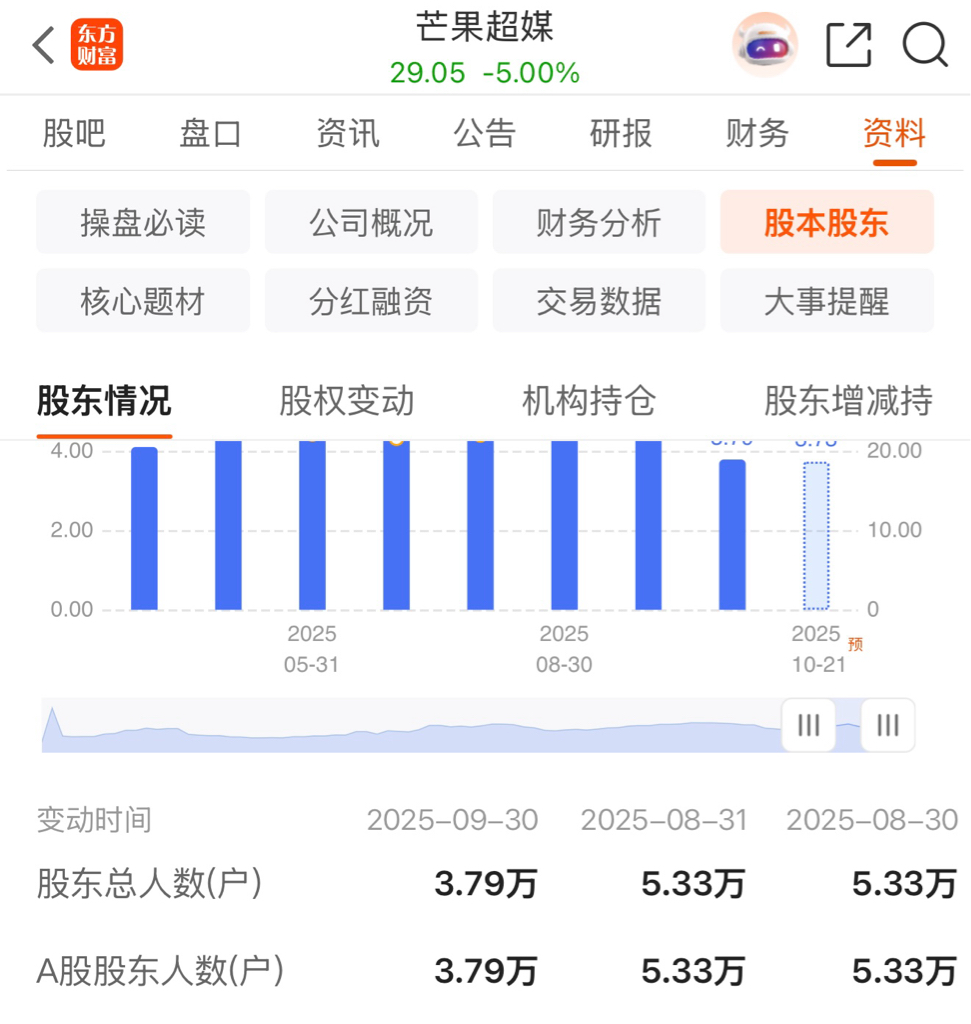Tap the 2025-08-31 column header
The image size is (971, 1024).
pyautogui.click(x=664, y=820)
